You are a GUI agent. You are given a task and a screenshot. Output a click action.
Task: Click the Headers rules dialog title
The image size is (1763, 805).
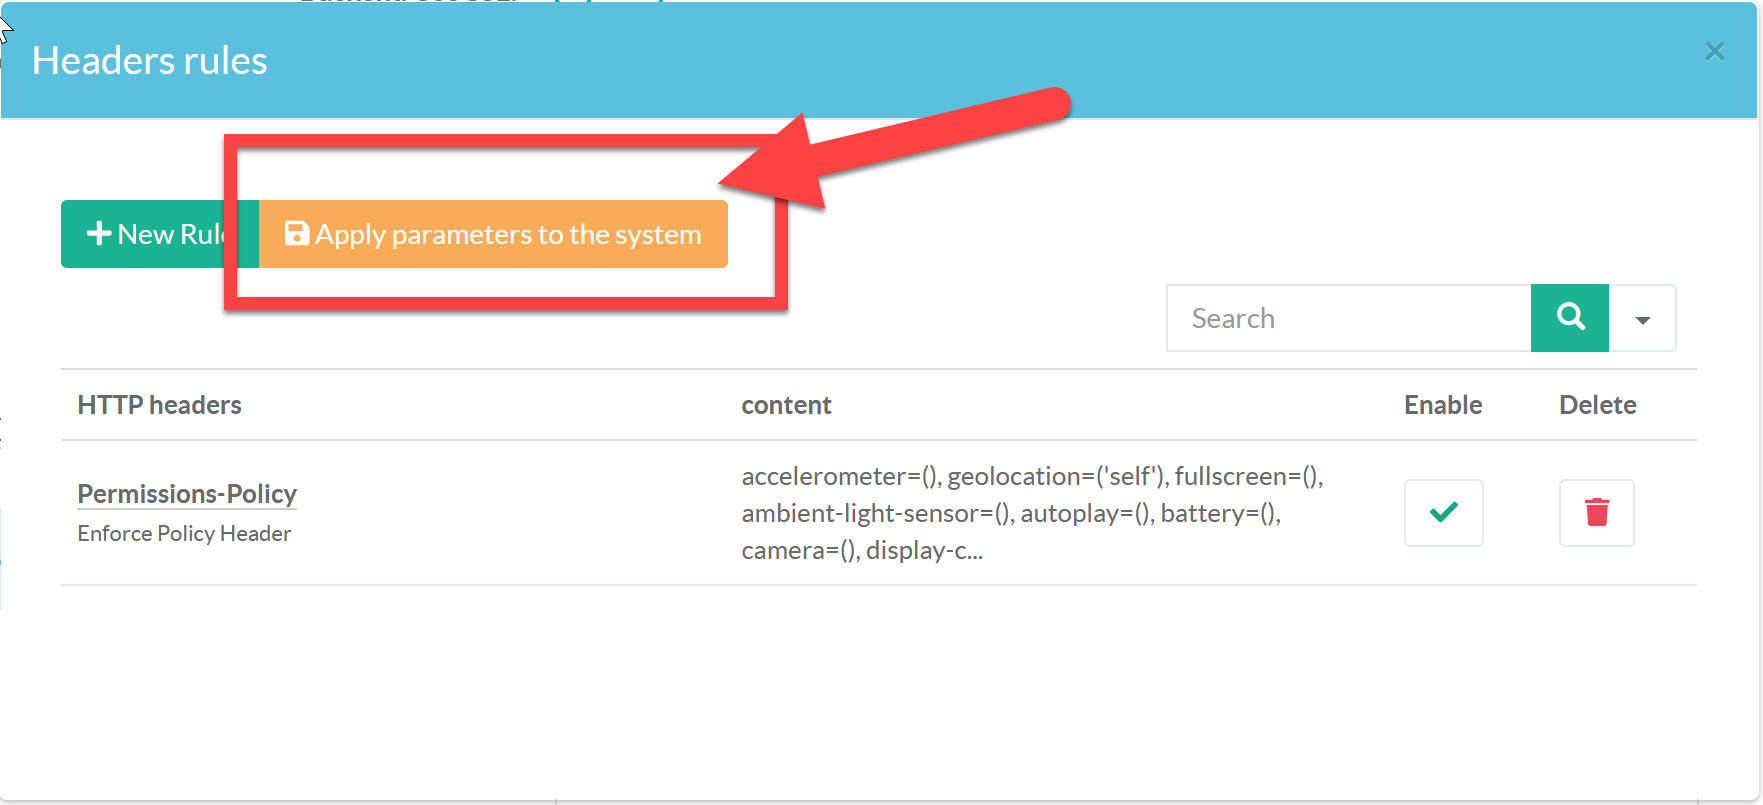point(150,61)
